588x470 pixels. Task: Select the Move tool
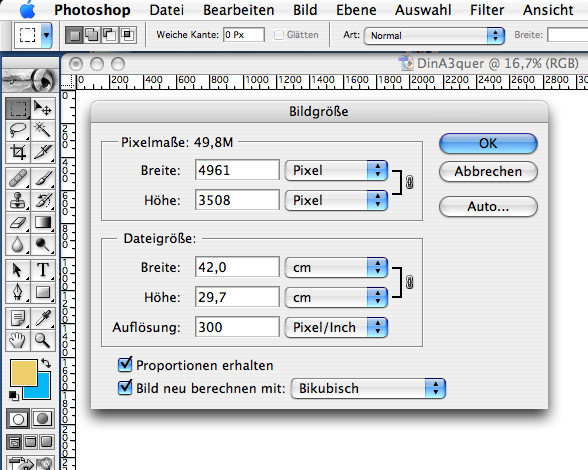(42, 109)
